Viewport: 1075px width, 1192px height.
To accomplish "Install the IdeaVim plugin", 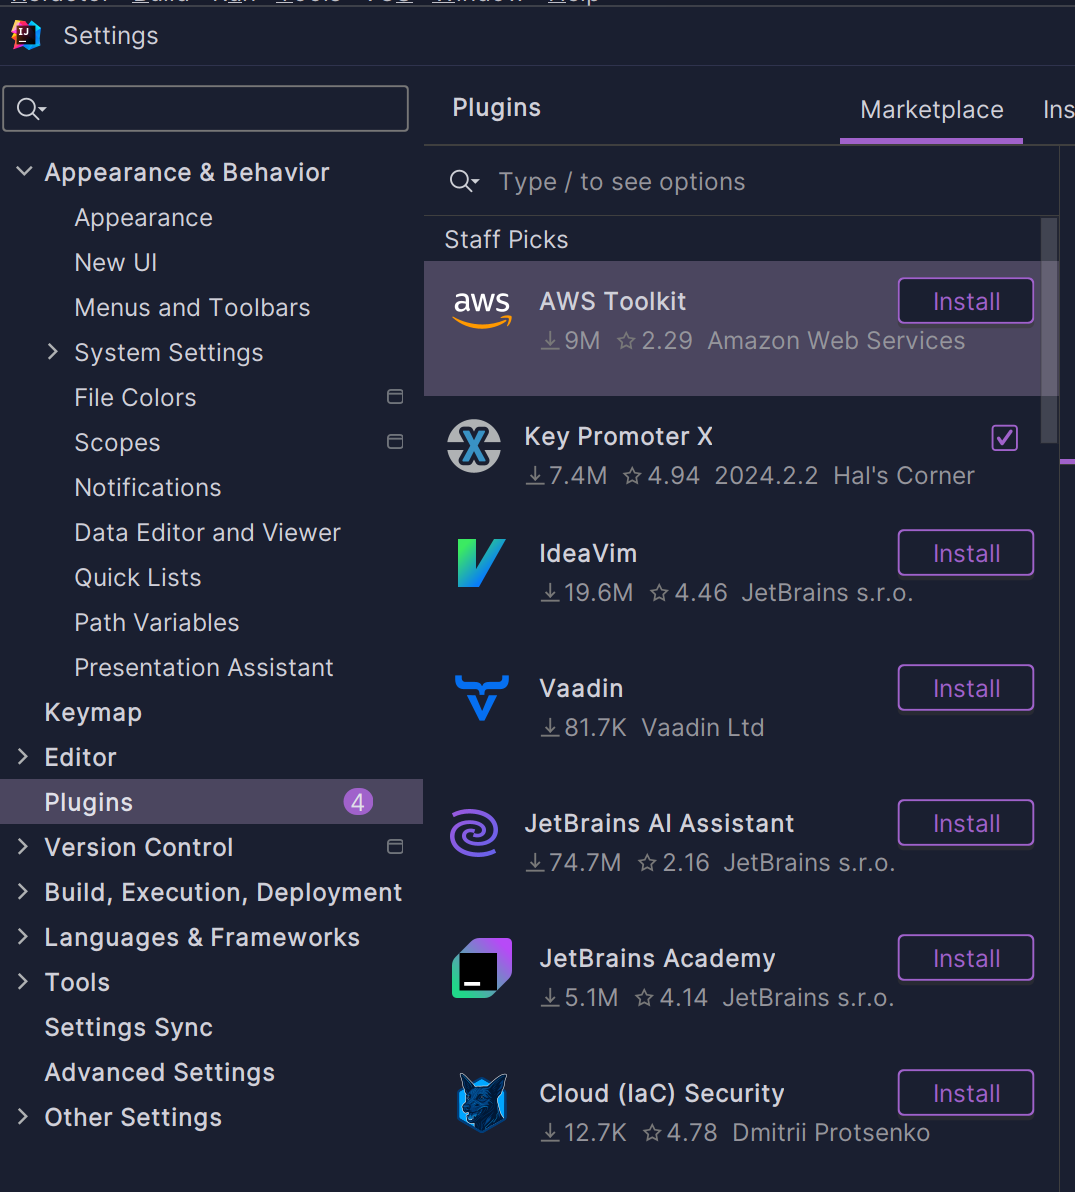I will (x=966, y=553).
